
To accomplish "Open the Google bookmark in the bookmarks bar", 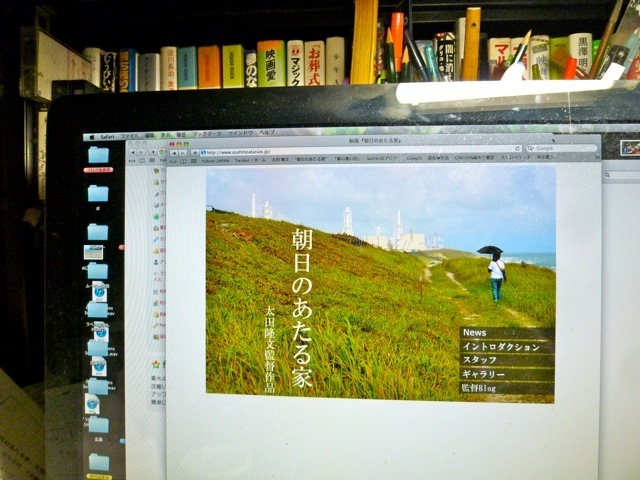I will click(x=414, y=158).
